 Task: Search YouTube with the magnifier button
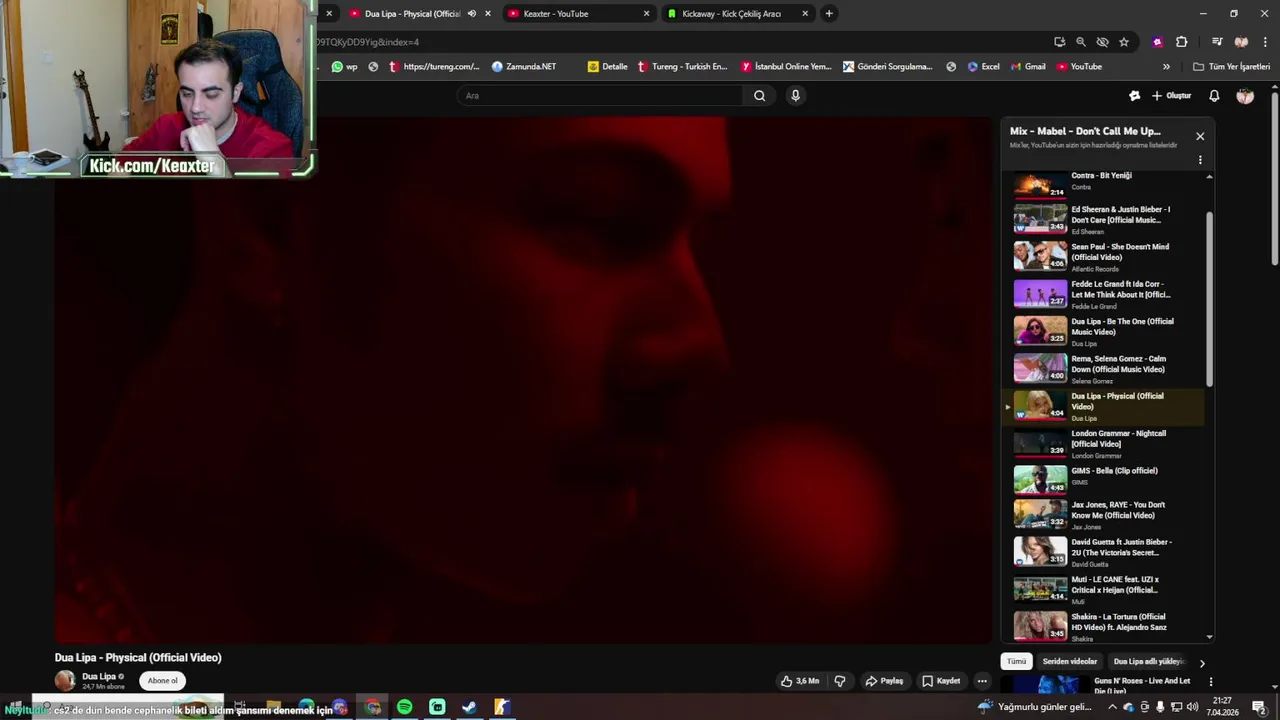pyautogui.click(x=759, y=96)
